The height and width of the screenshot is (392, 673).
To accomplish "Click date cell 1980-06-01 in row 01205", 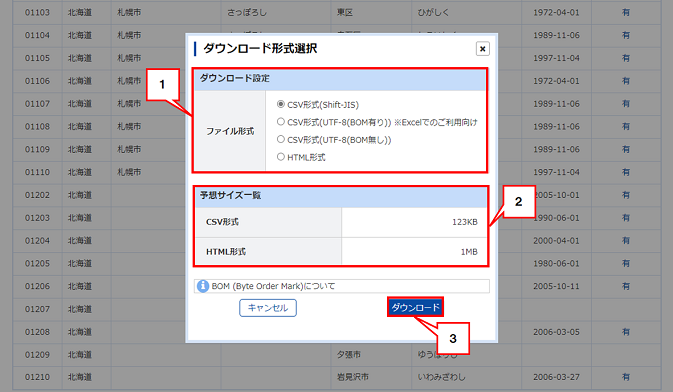I will [x=556, y=263].
